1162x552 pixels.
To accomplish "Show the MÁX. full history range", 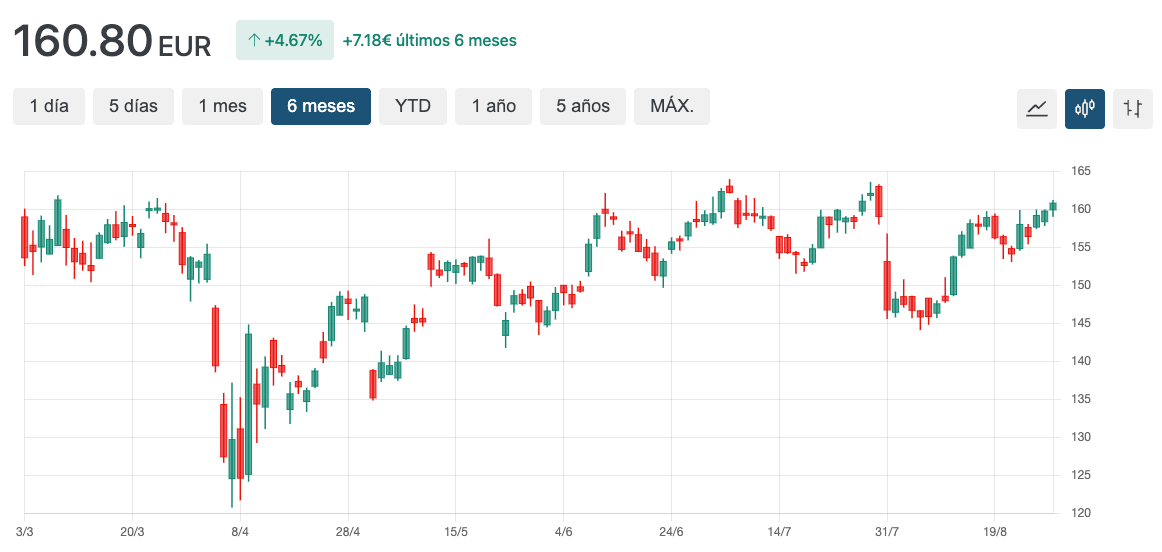I will [672, 106].
